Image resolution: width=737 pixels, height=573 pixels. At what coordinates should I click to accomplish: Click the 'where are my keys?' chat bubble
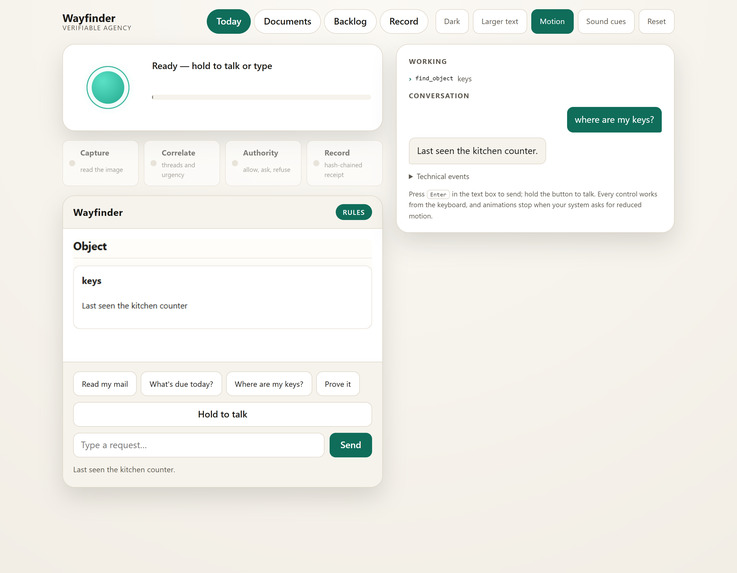[x=614, y=120]
